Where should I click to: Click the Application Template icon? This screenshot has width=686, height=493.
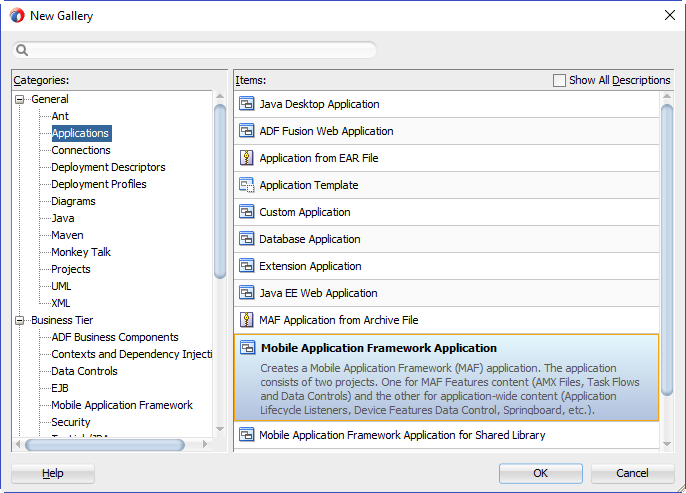tap(247, 185)
